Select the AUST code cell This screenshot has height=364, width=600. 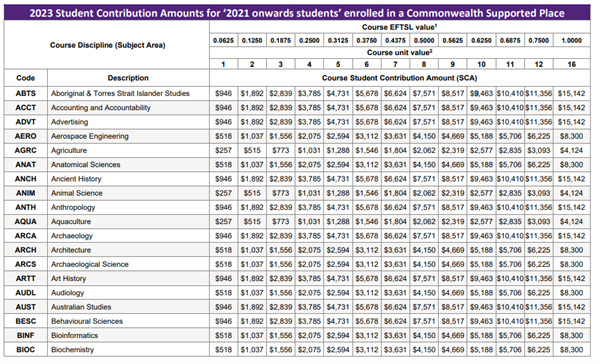click(26, 307)
